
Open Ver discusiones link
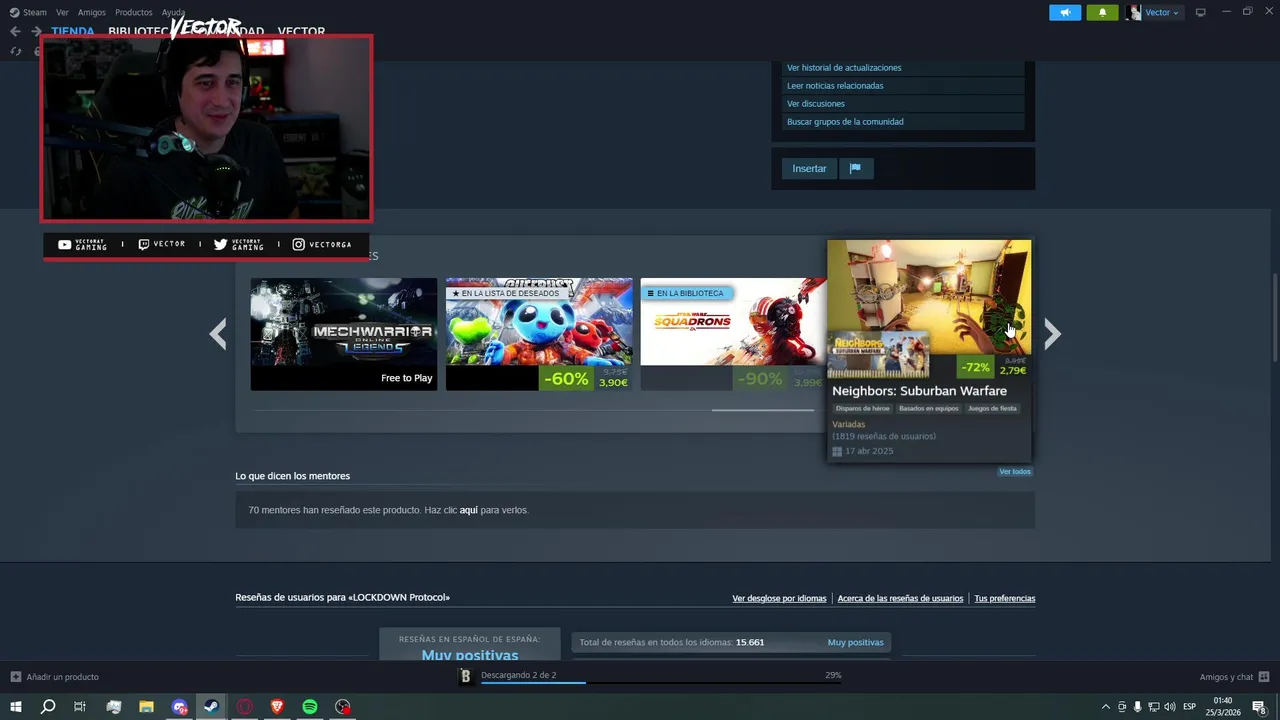[816, 104]
